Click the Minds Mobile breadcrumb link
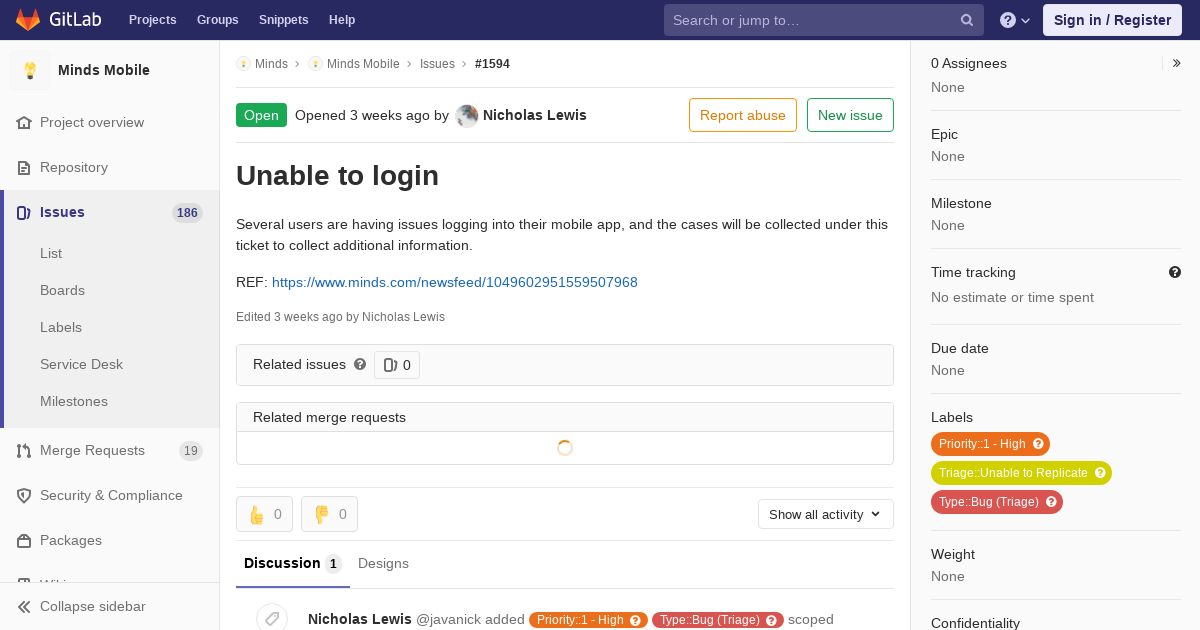This screenshot has height=630, width=1200. click(363, 63)
